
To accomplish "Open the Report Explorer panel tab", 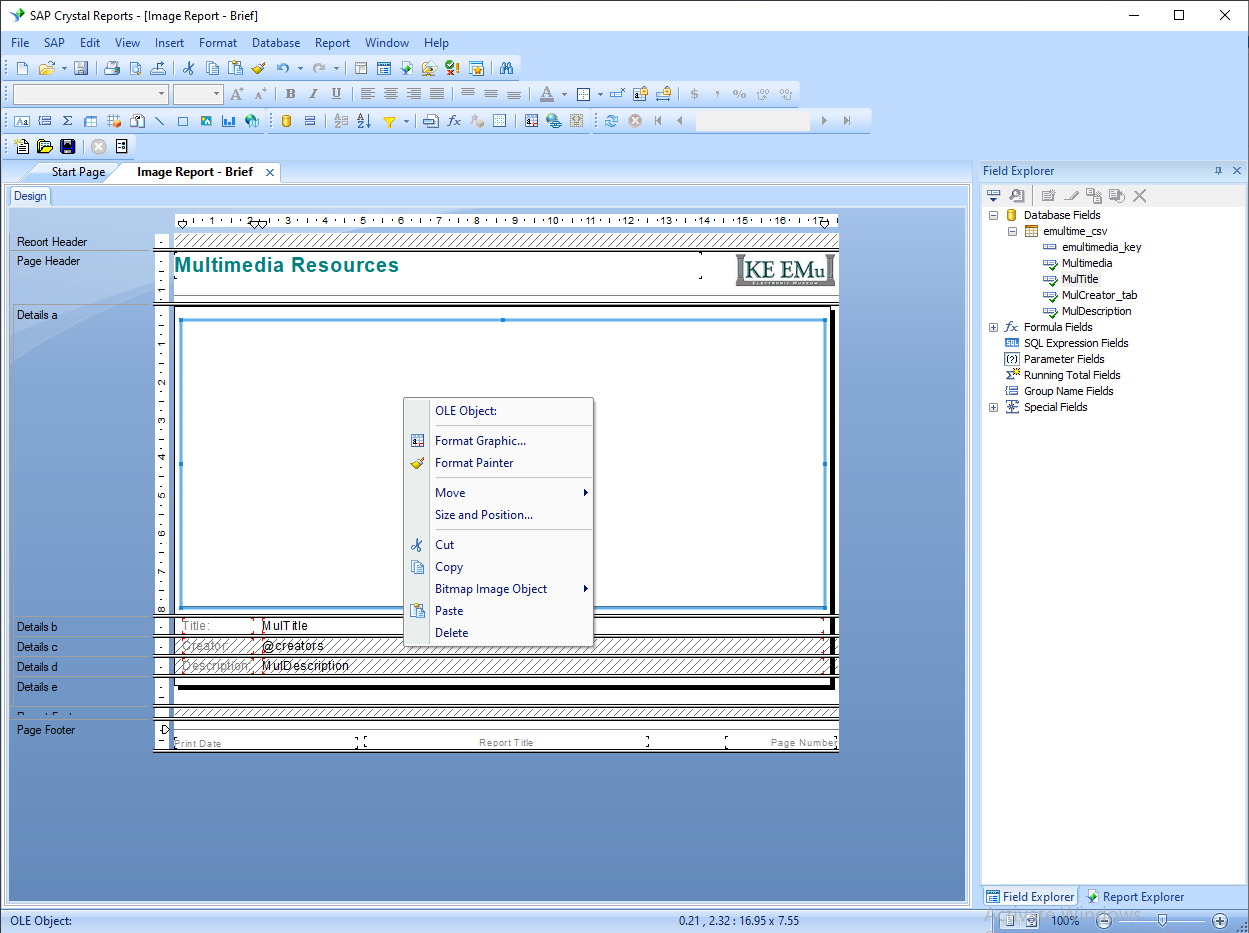I will point(1136,897).
